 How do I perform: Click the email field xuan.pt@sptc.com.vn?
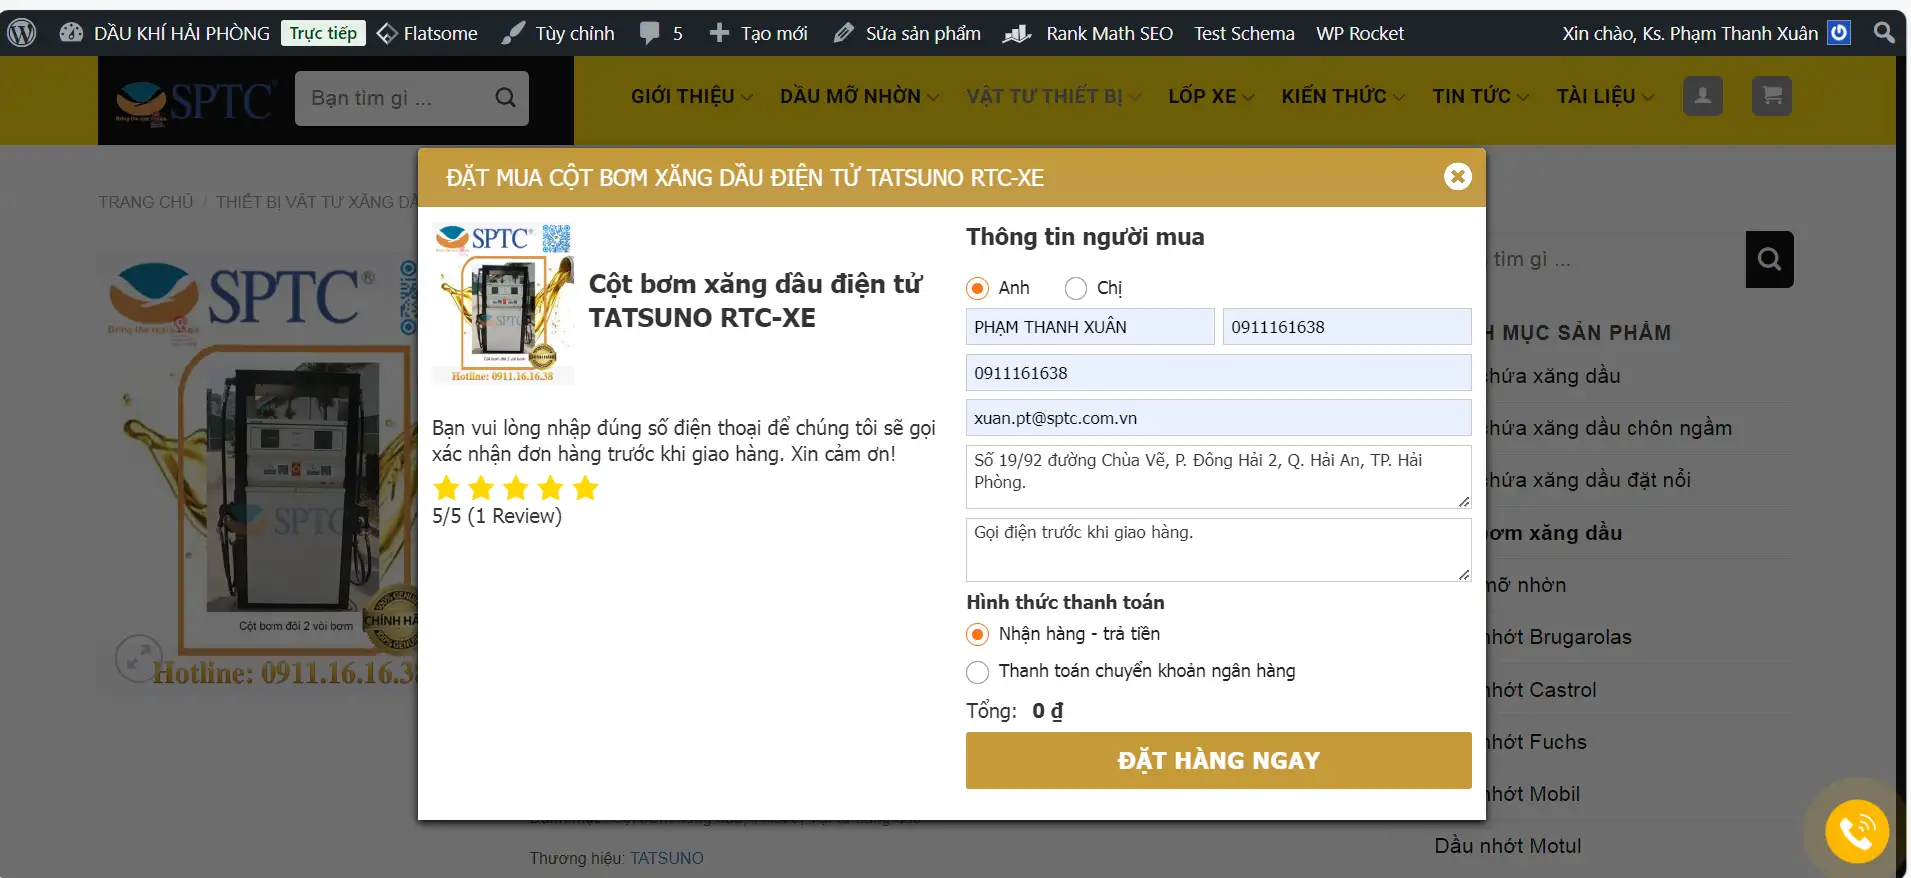pos(1218,418)
